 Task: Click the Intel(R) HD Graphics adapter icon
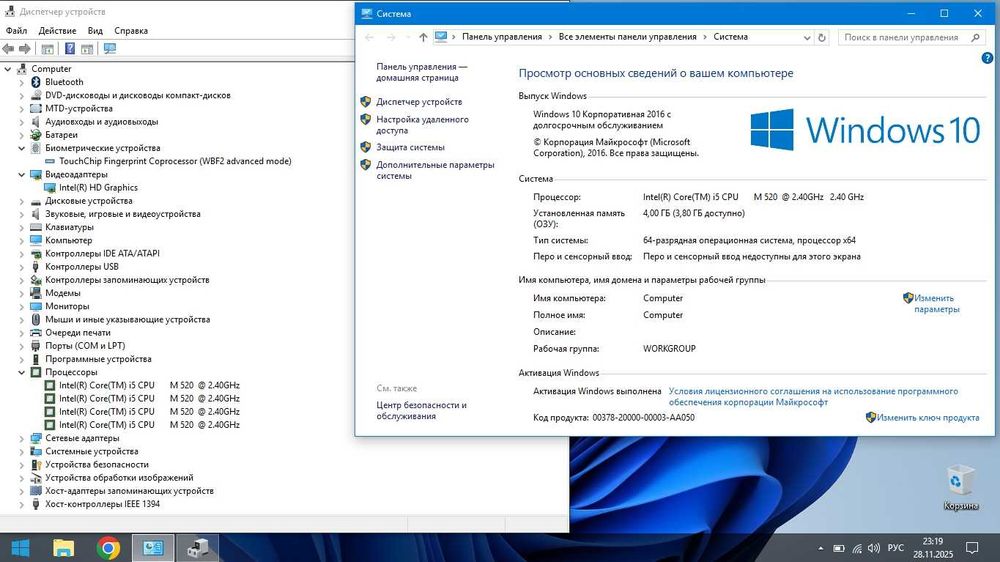click(x=50, y=188)
